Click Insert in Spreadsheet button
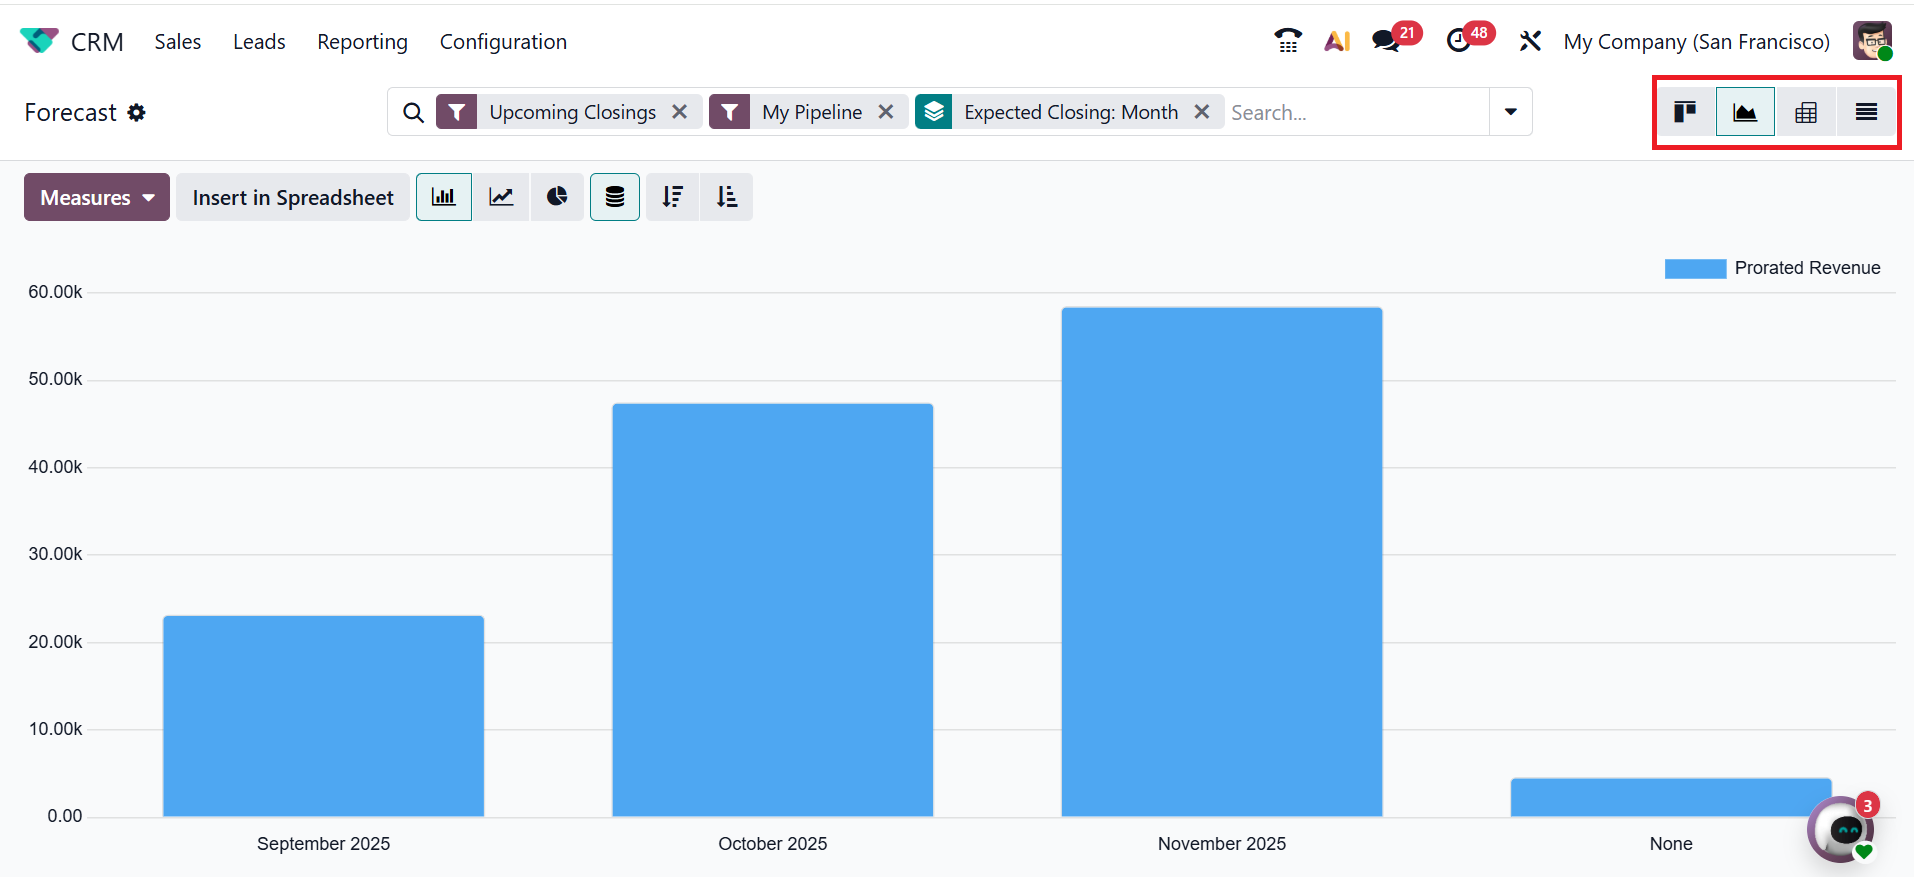Viewport: 1914px width, 877px height. (293, 197)
